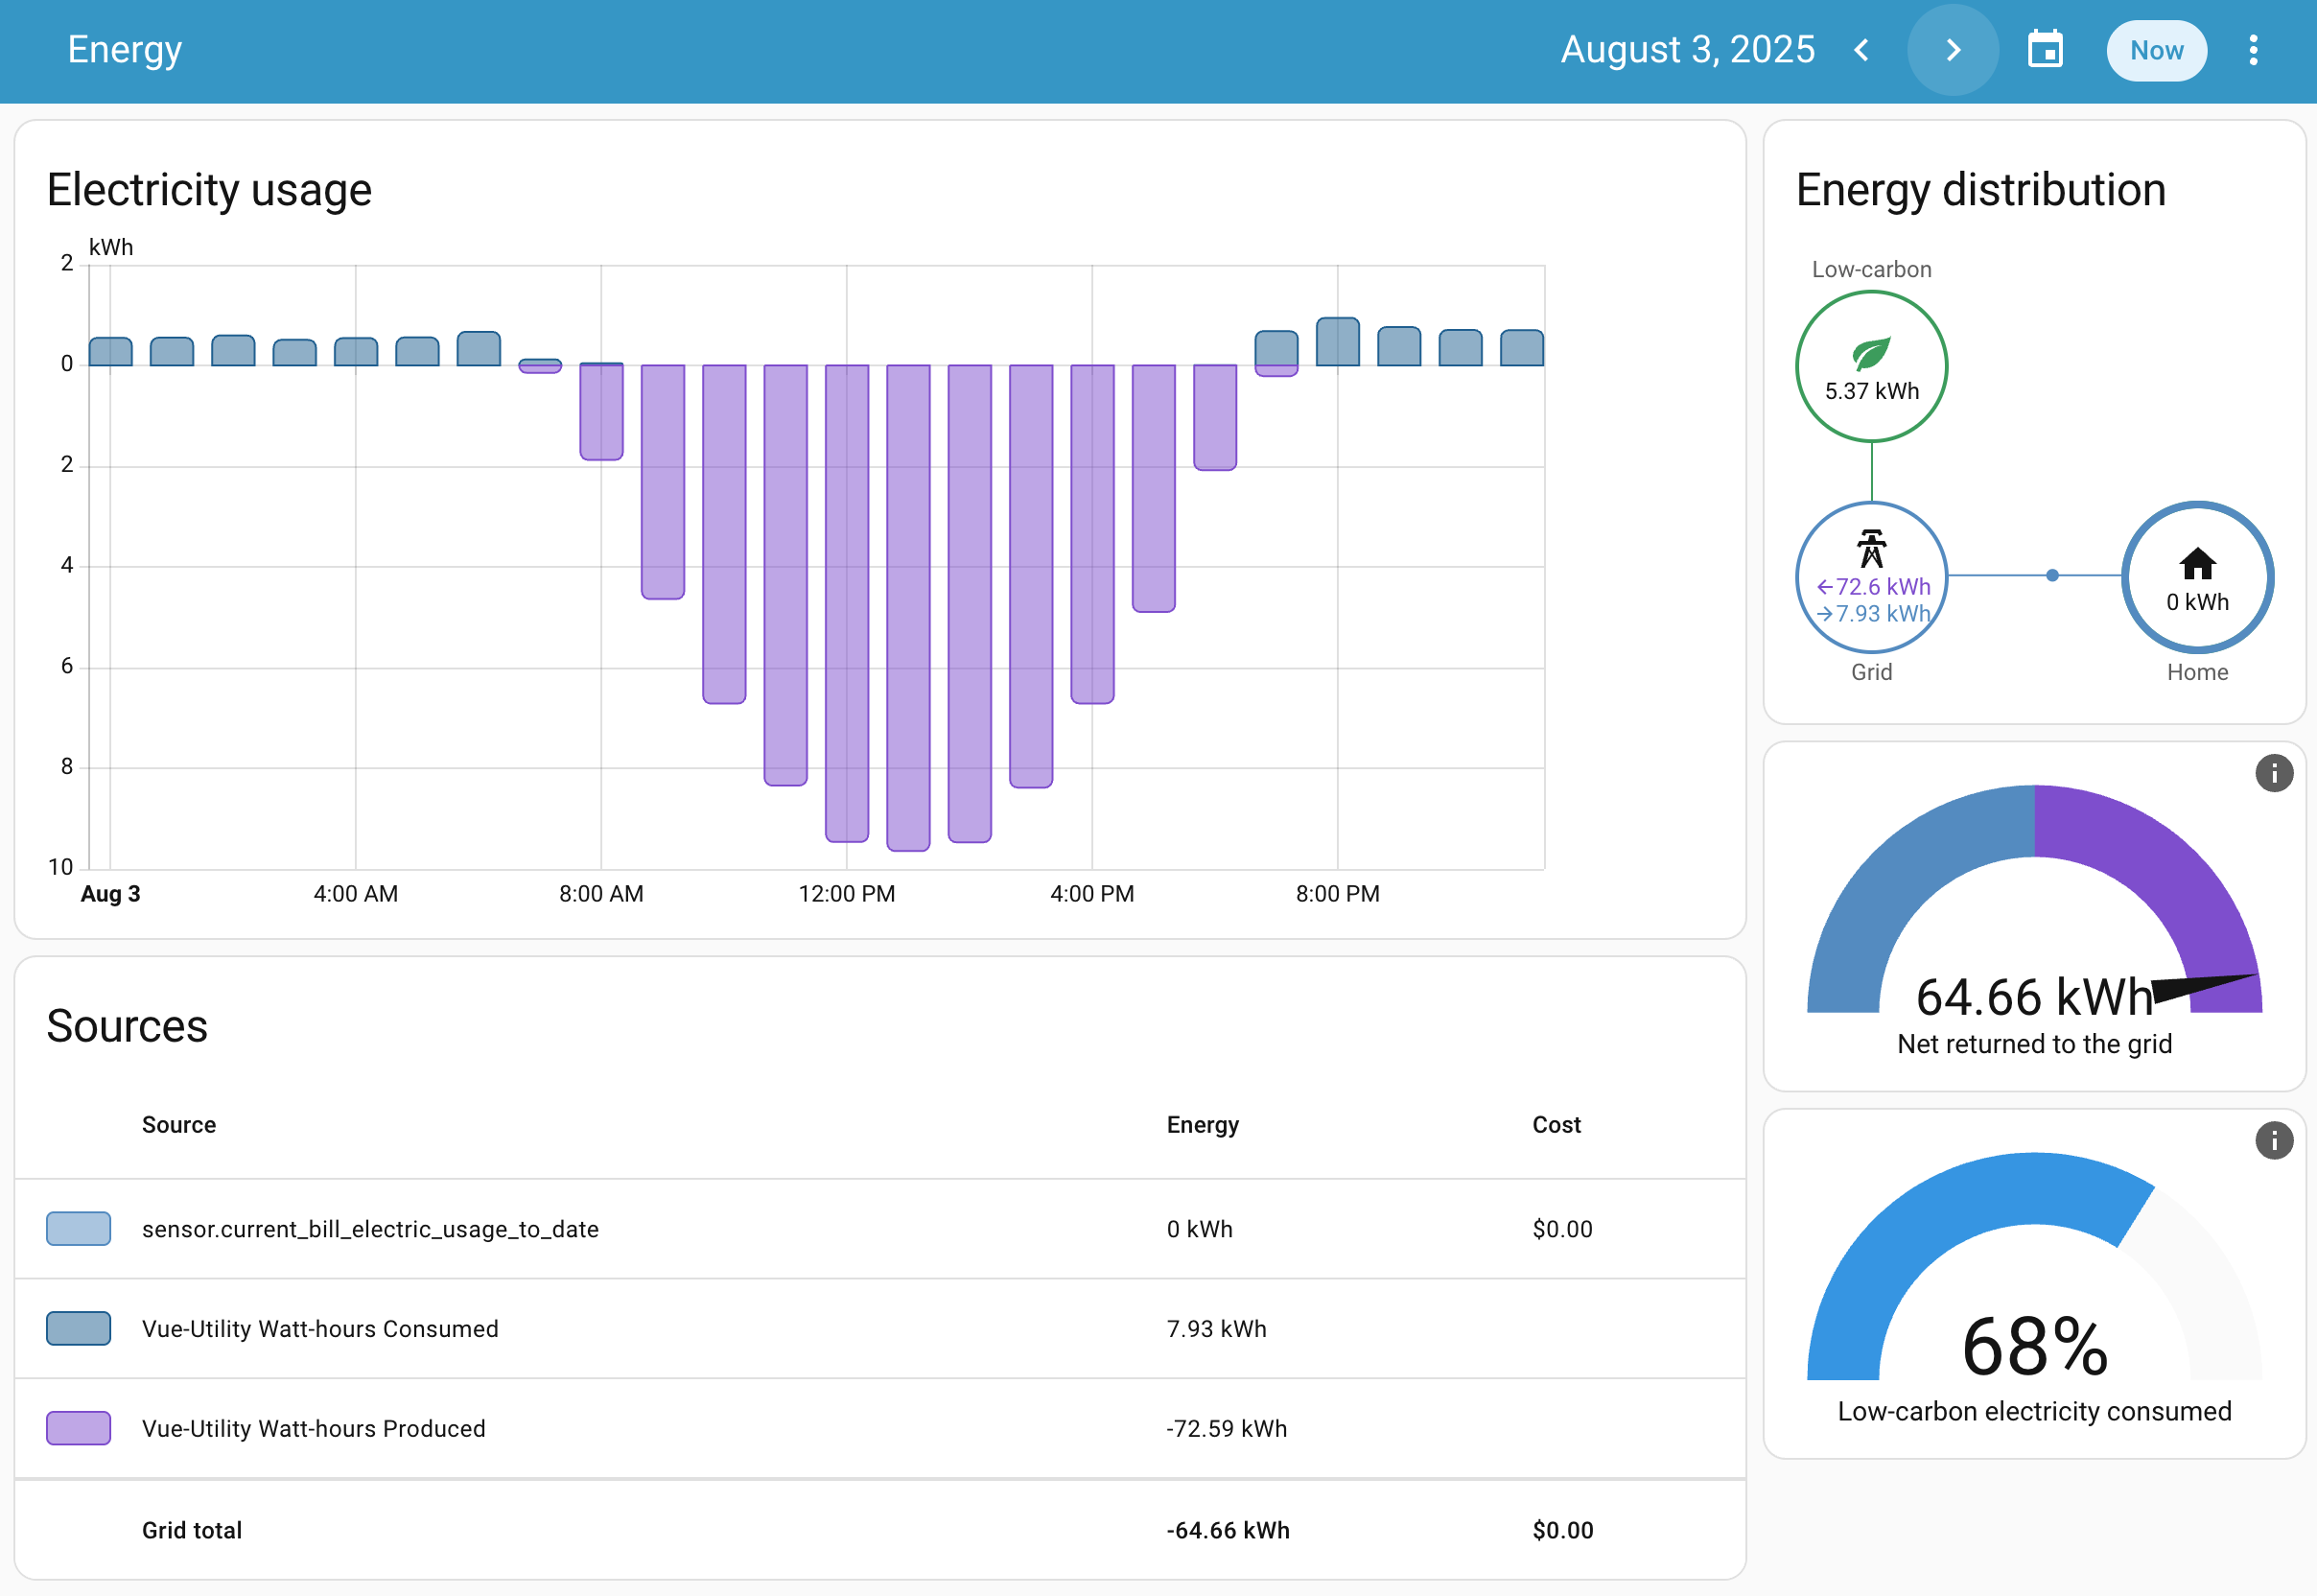Open the date selector by clicking August 3, 2025
The height and width of the screenshot is (1596, 2317).
[1687, 49]
